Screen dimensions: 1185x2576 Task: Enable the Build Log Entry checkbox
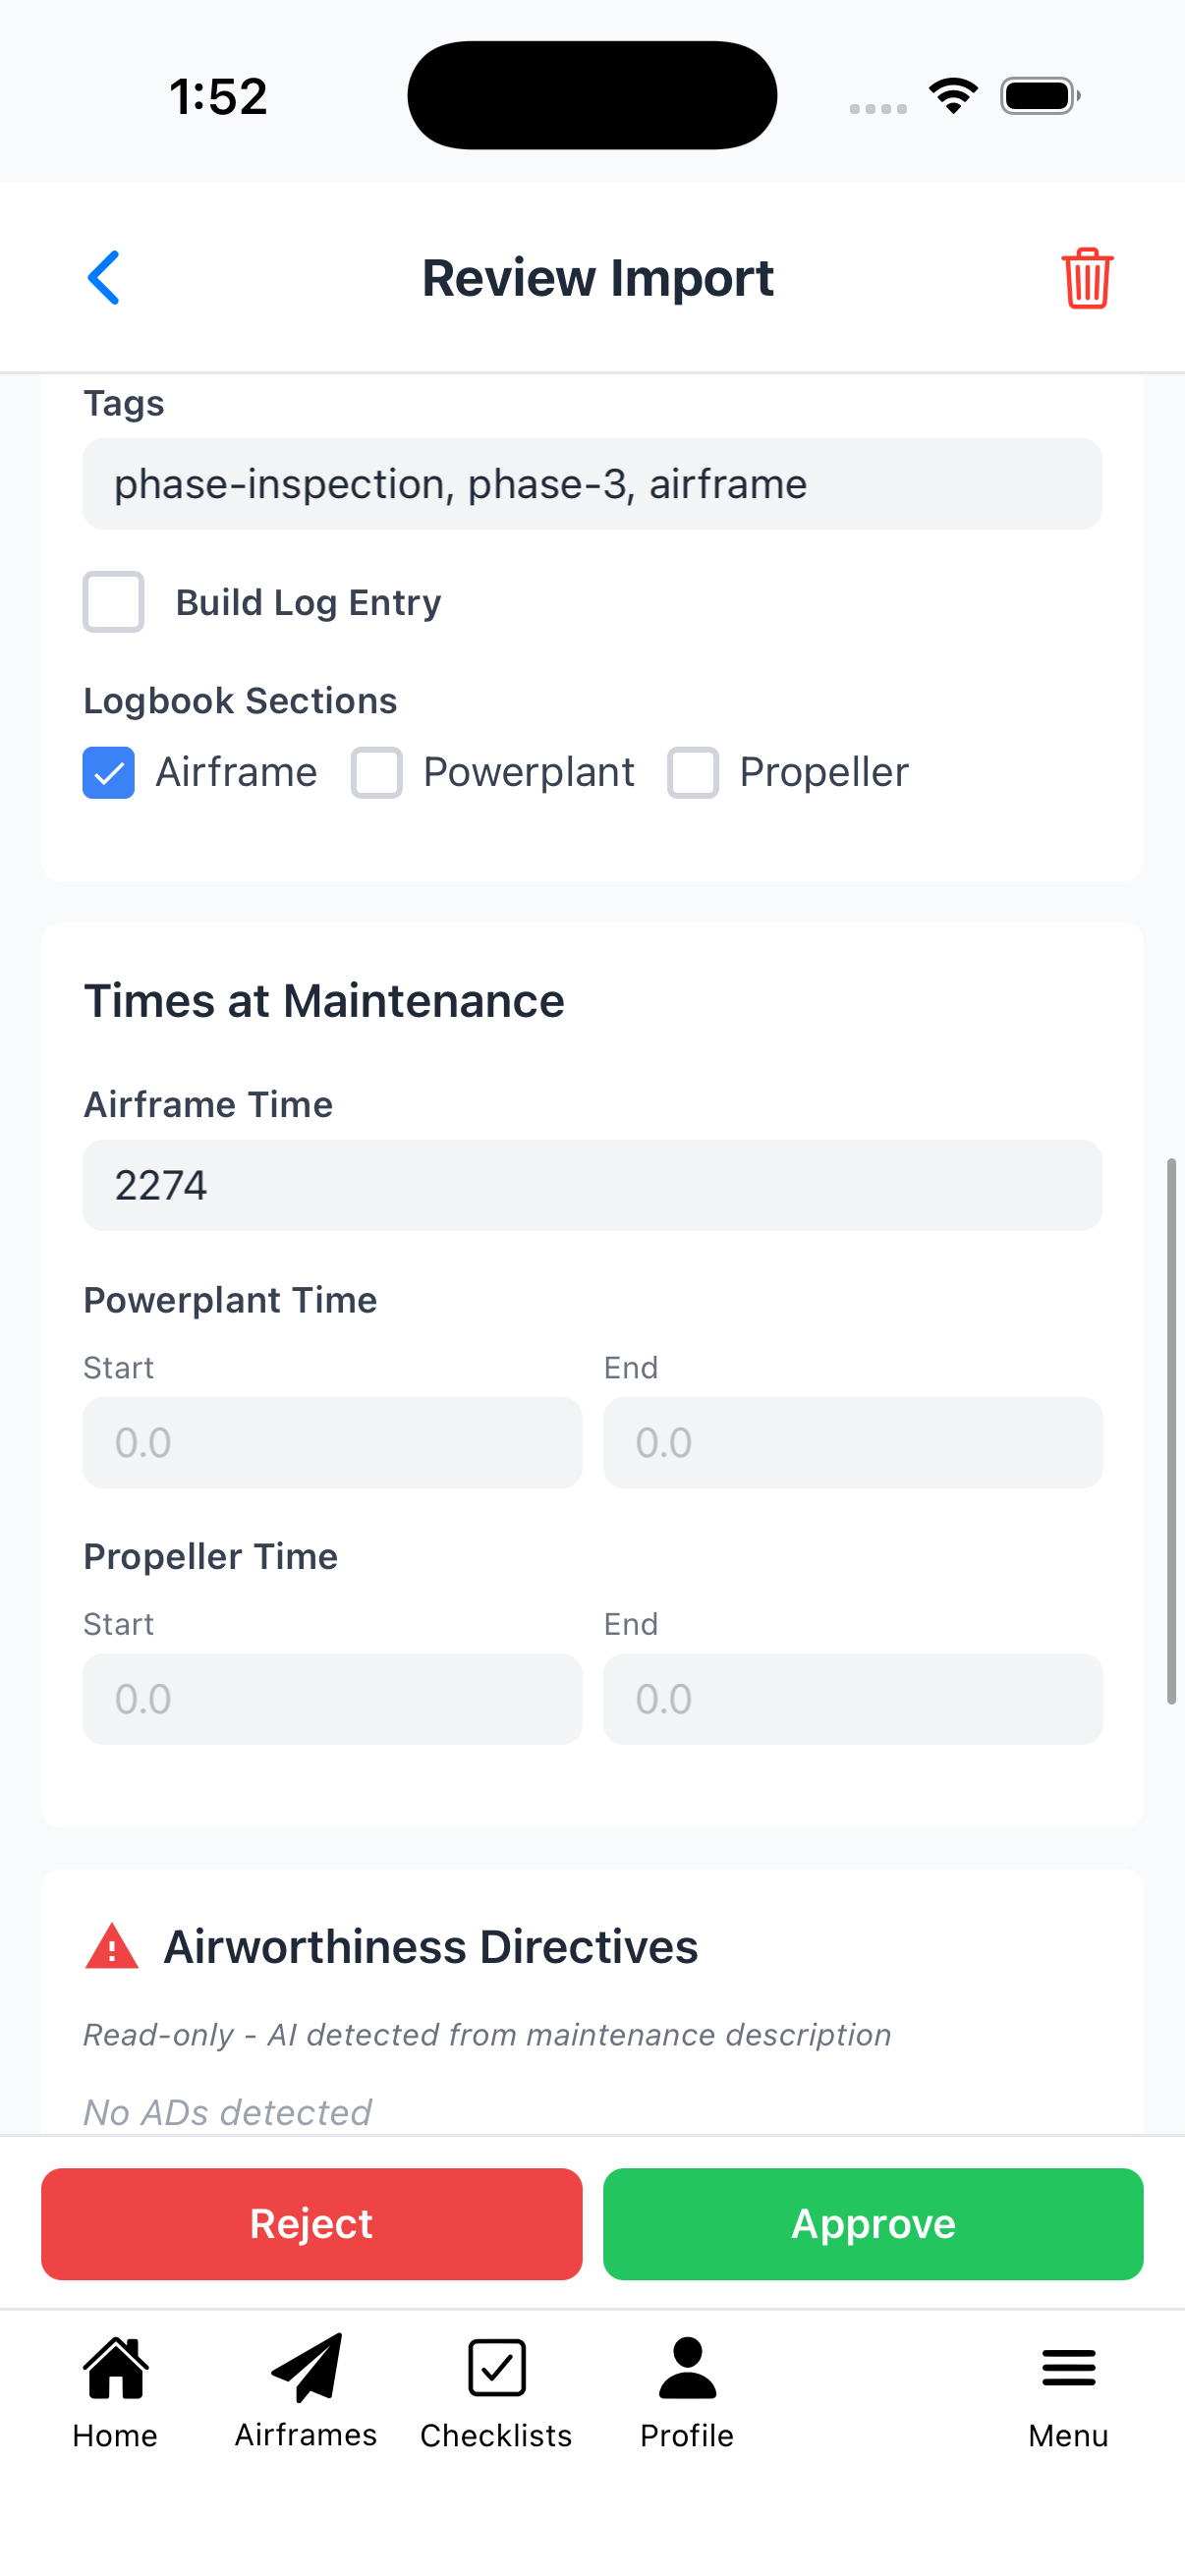click(x=113, y=602)
